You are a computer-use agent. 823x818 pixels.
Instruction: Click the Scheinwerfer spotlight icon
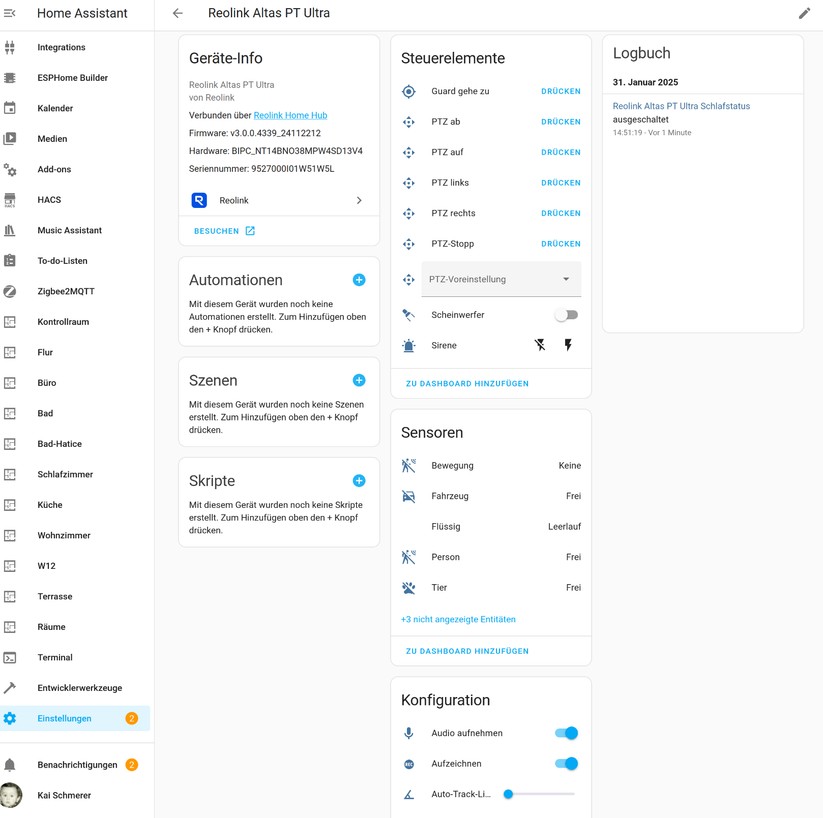coord(408,315)
